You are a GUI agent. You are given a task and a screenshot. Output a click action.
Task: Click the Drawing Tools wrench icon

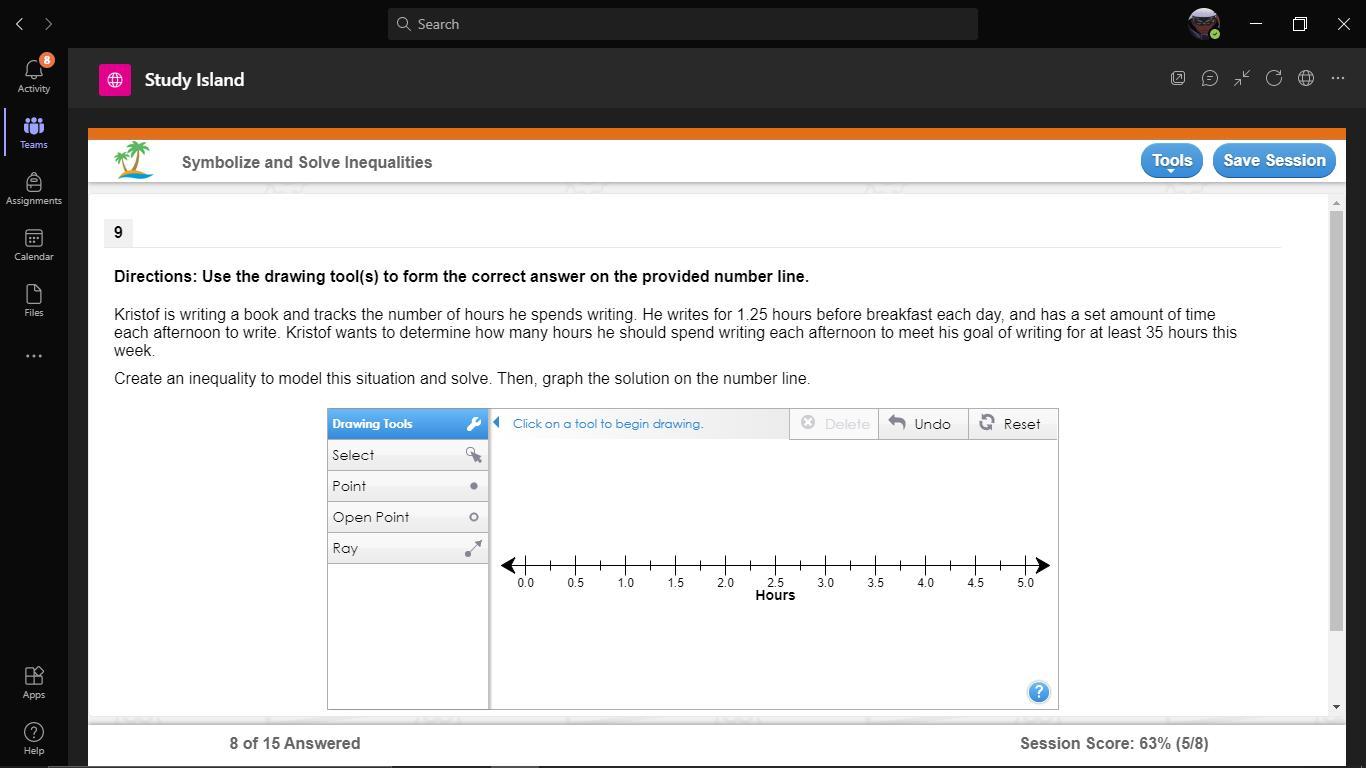474,424
